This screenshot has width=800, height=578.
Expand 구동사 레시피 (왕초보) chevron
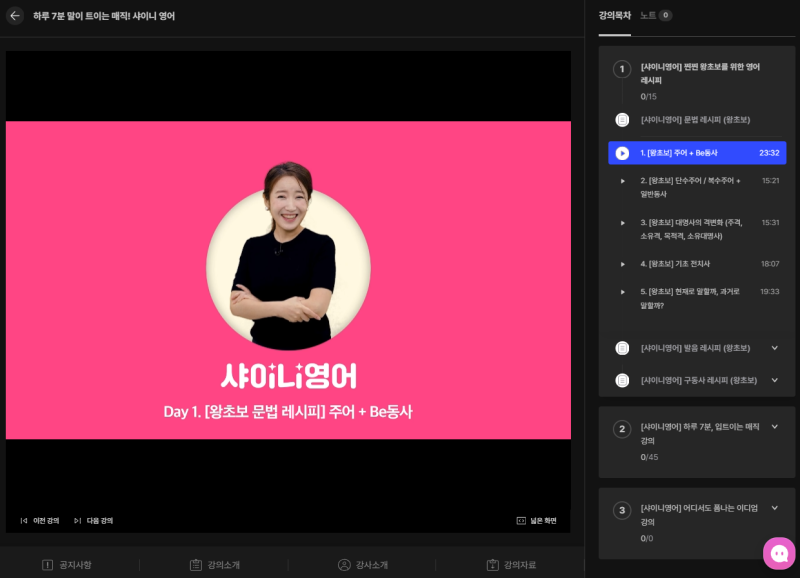click(x=774, y=380)
